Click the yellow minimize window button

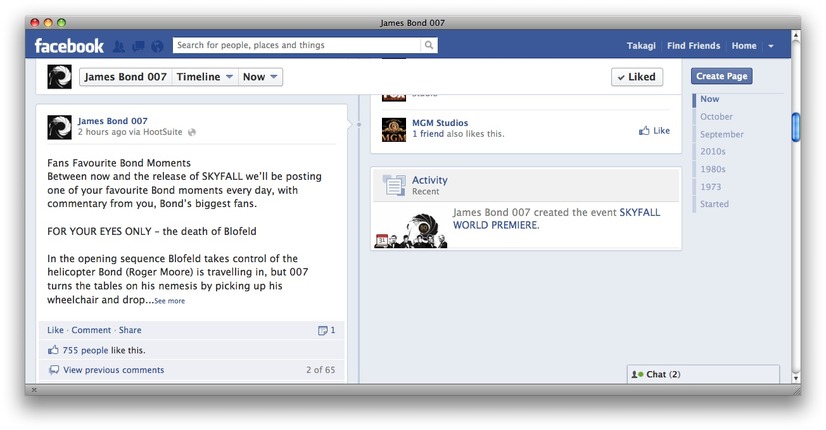[x=48, y=23]
